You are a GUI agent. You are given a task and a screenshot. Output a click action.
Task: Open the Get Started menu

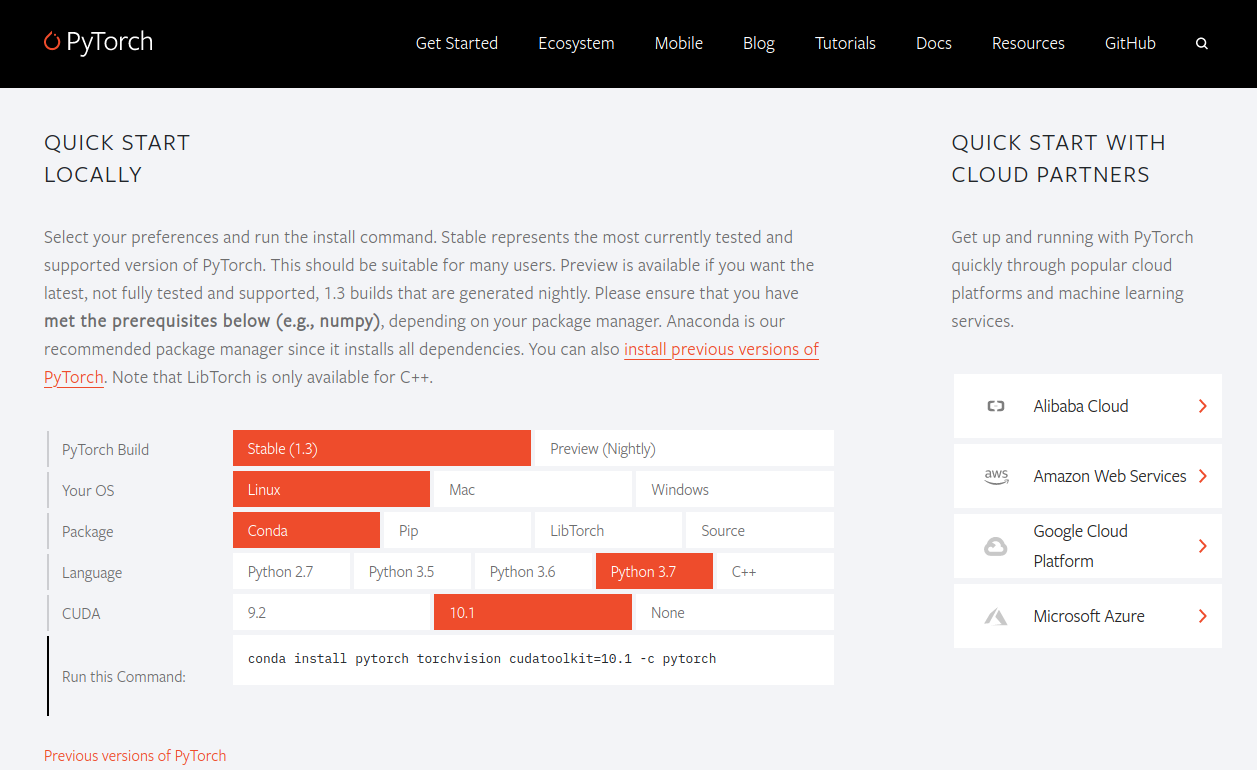457,43
